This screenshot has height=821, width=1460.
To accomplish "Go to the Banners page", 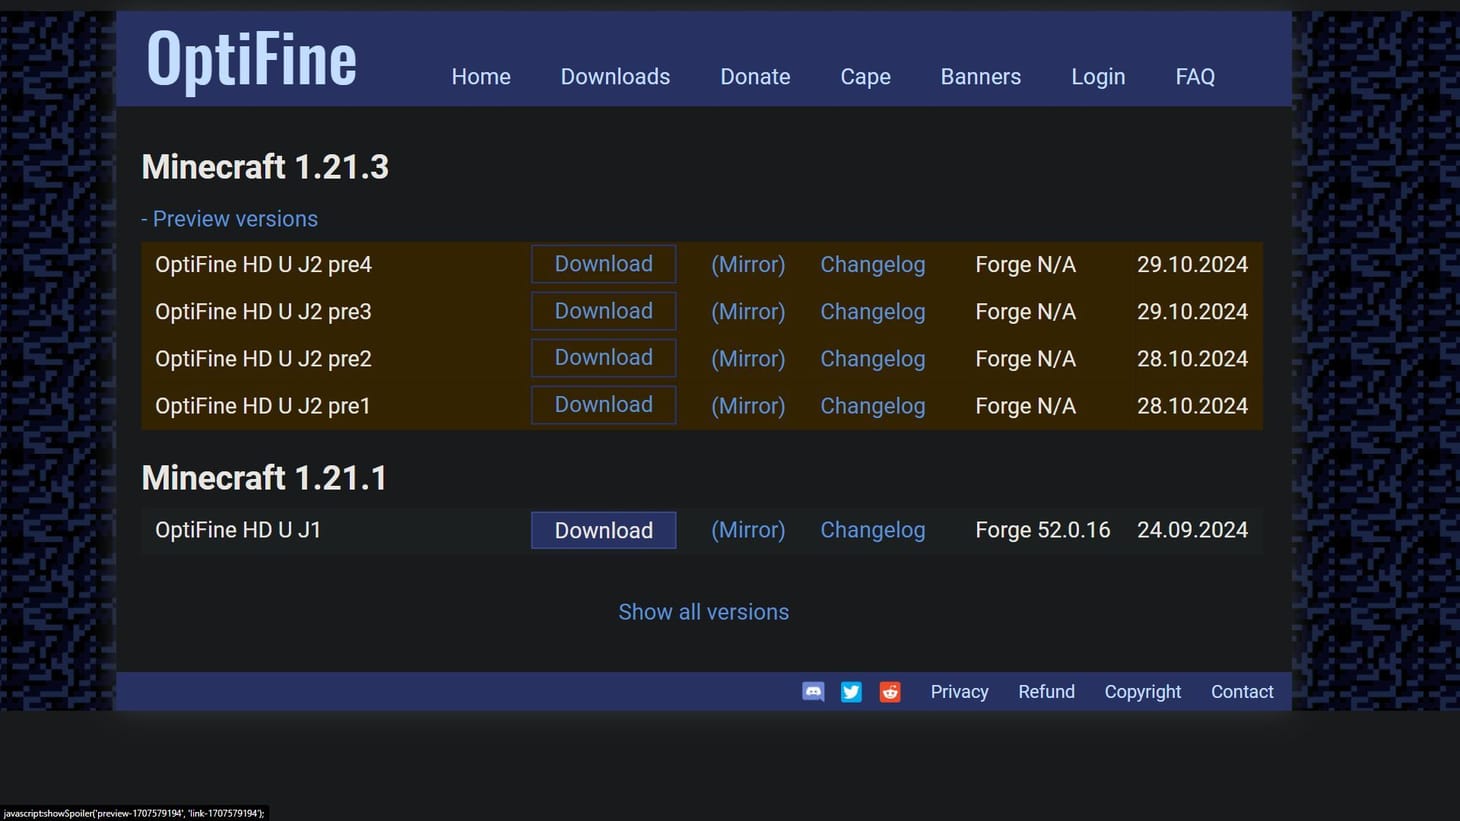I will 980,76.
